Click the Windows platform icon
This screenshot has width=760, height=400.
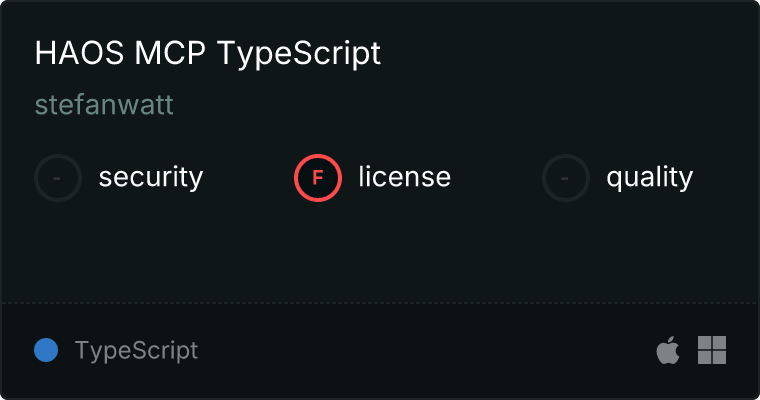712,350
